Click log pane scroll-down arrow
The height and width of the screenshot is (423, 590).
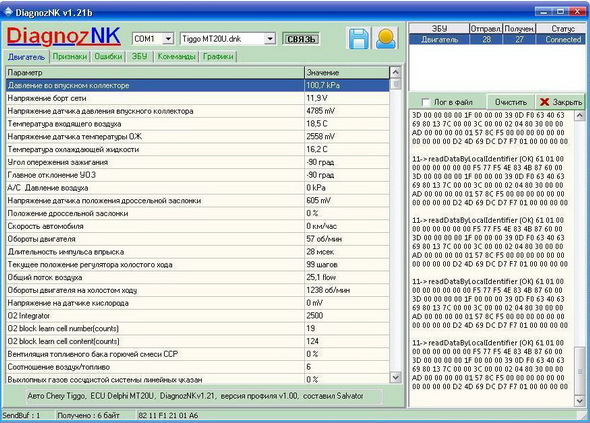click(x=579, y=401)
